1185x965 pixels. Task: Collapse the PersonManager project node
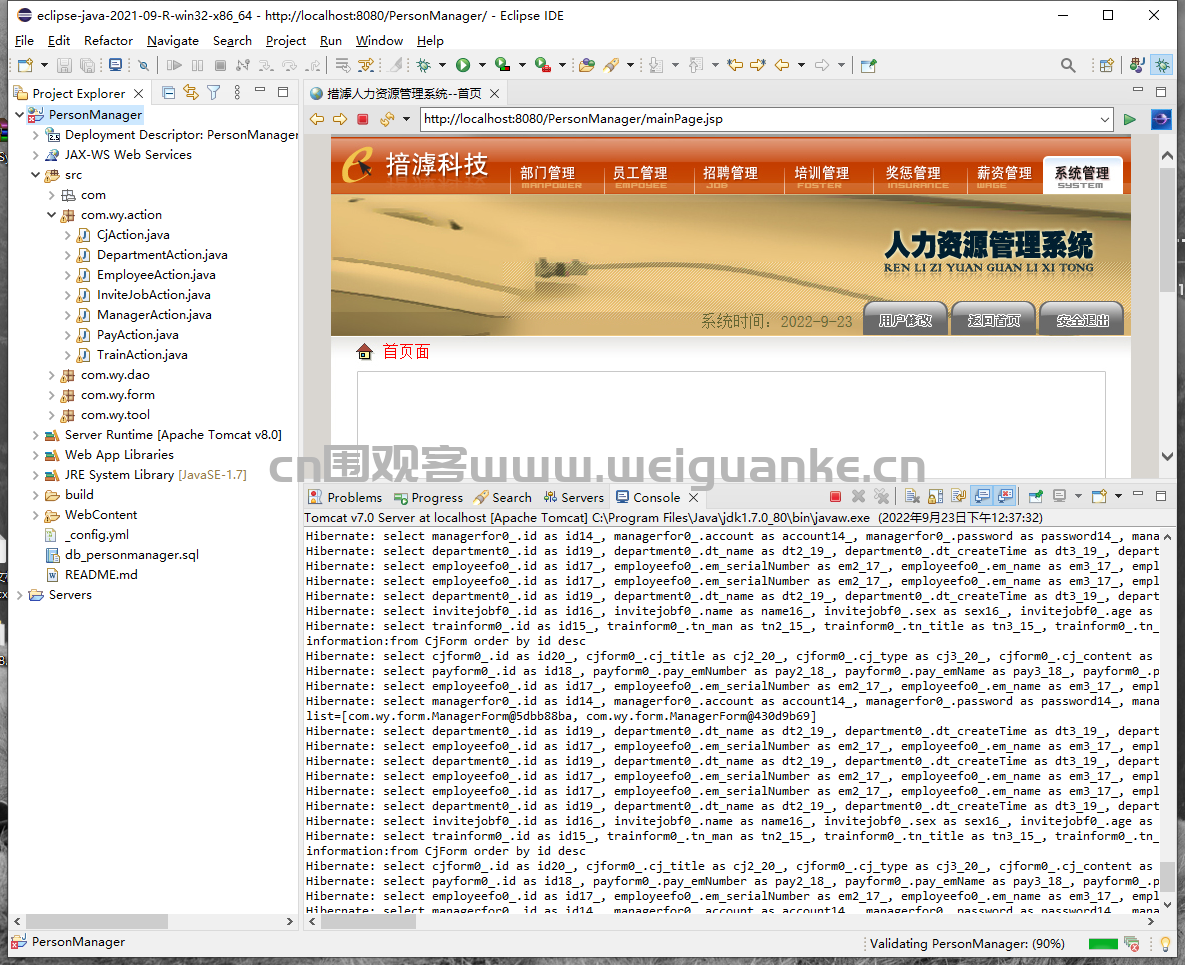click(20, 114)
